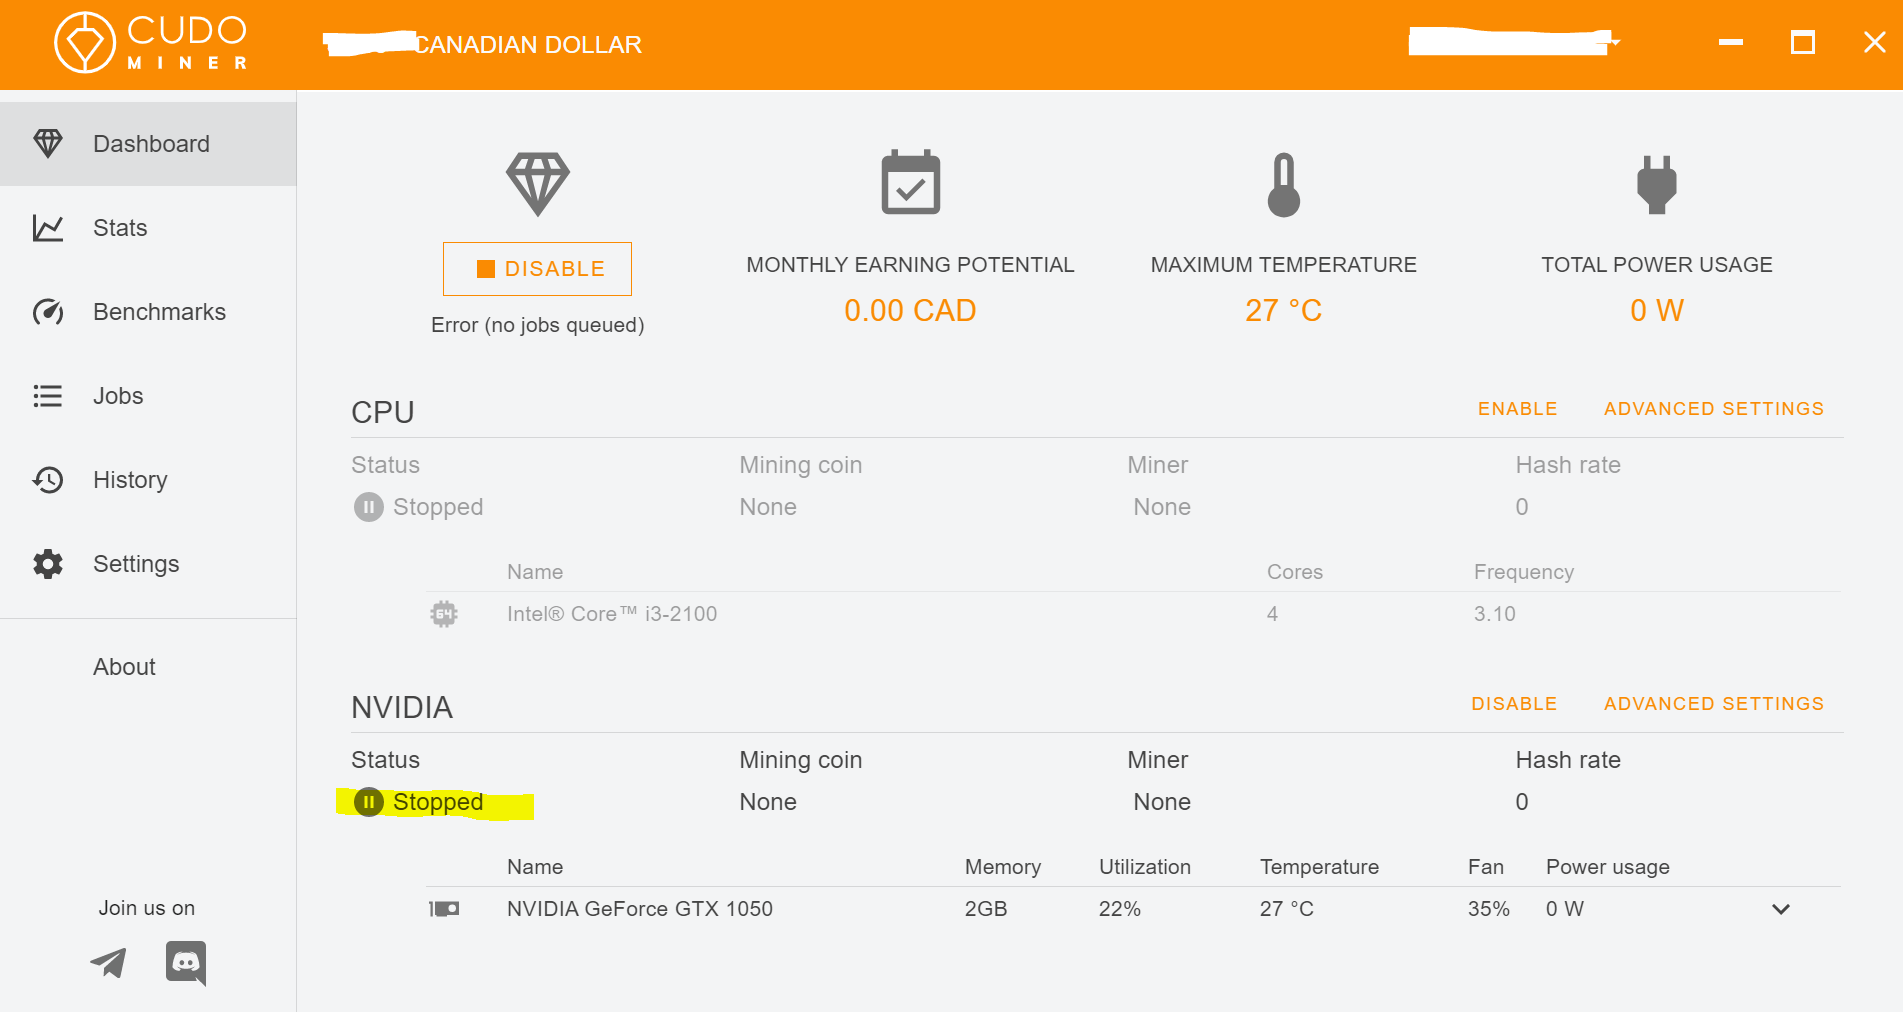Select the NVIDIA GeForce GTX 1050 name
Image resolution: width=1903 pixels, height=1012 pixels.
tap(640, 909)
